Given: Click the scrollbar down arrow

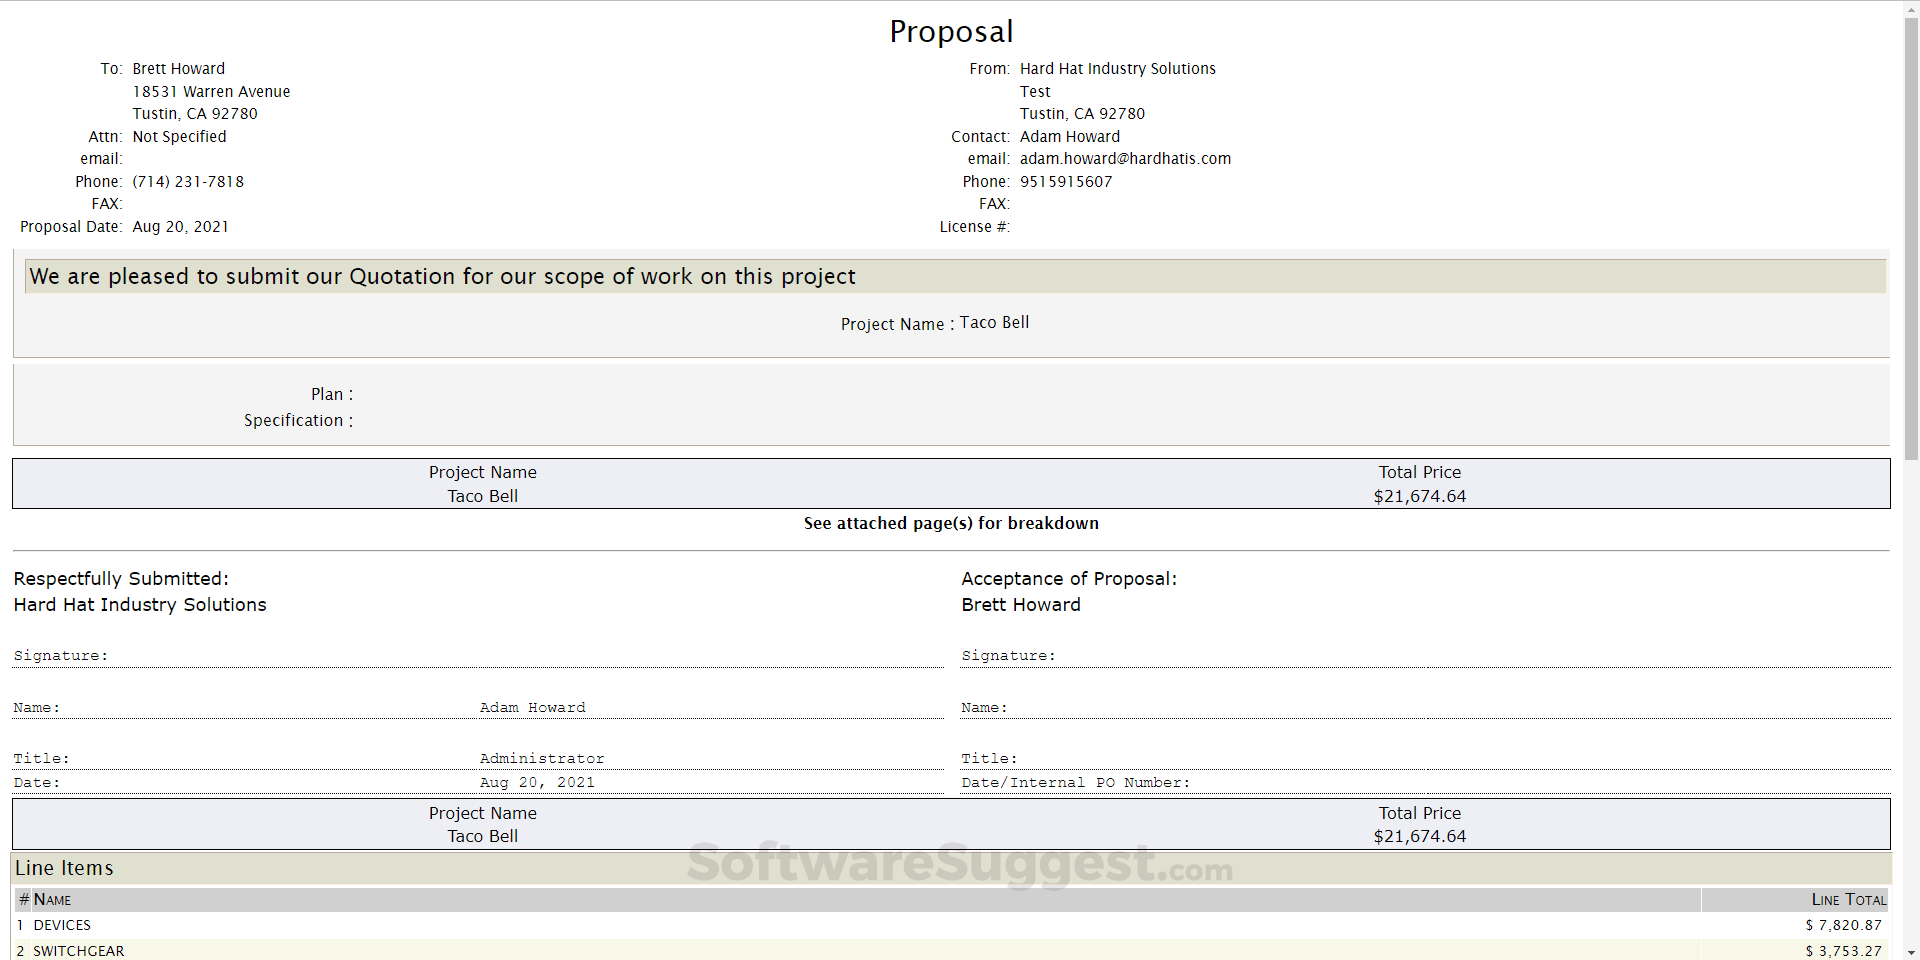Looking at the screenshot, I should 1911,952.
